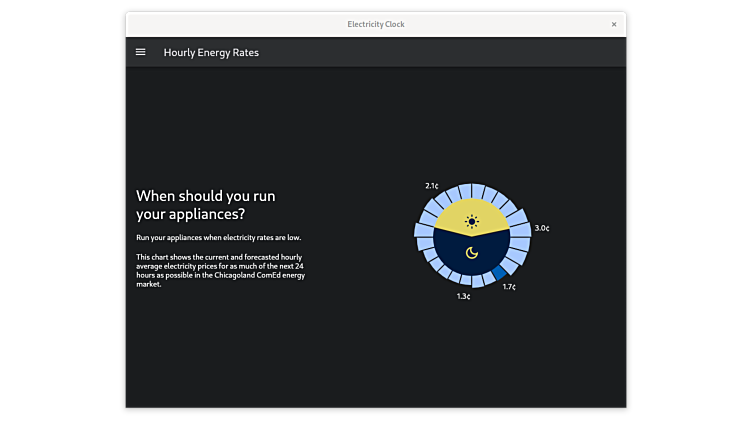Click the Chicagoland ComEd chart description paragraph
The width and height of the screenshot is (752, 423).
click(220, 270)
